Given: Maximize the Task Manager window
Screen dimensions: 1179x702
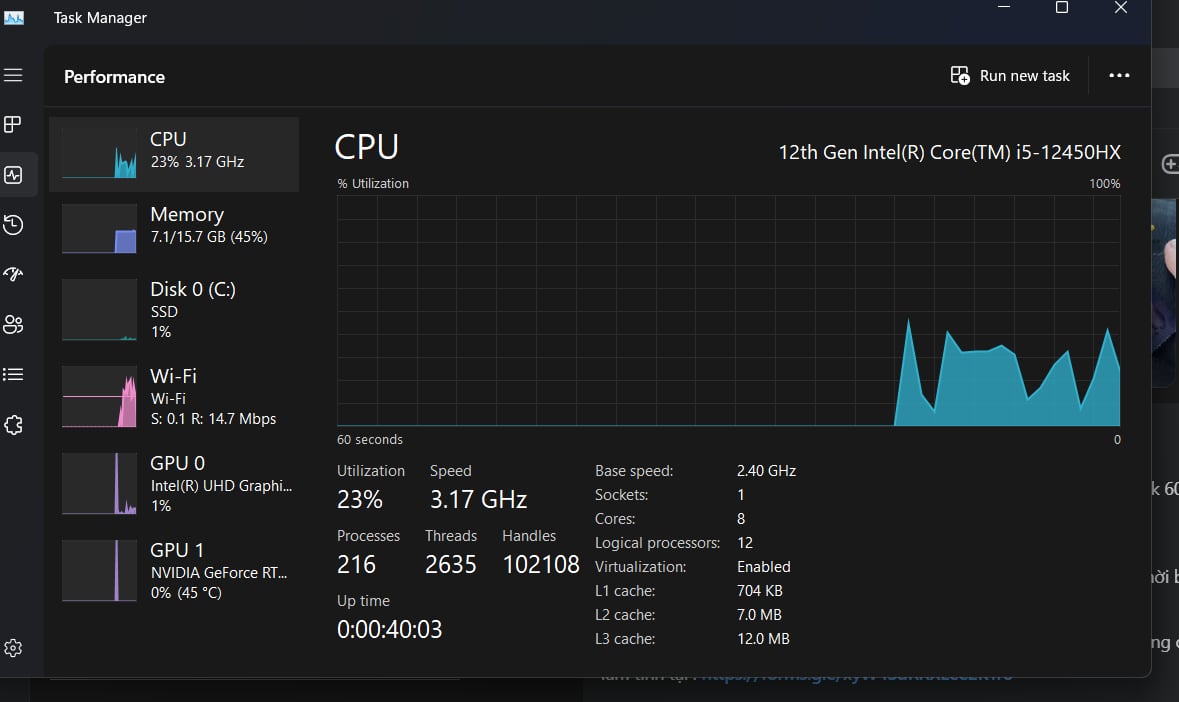Looking at the screenshot, I should pos(1062,8).
